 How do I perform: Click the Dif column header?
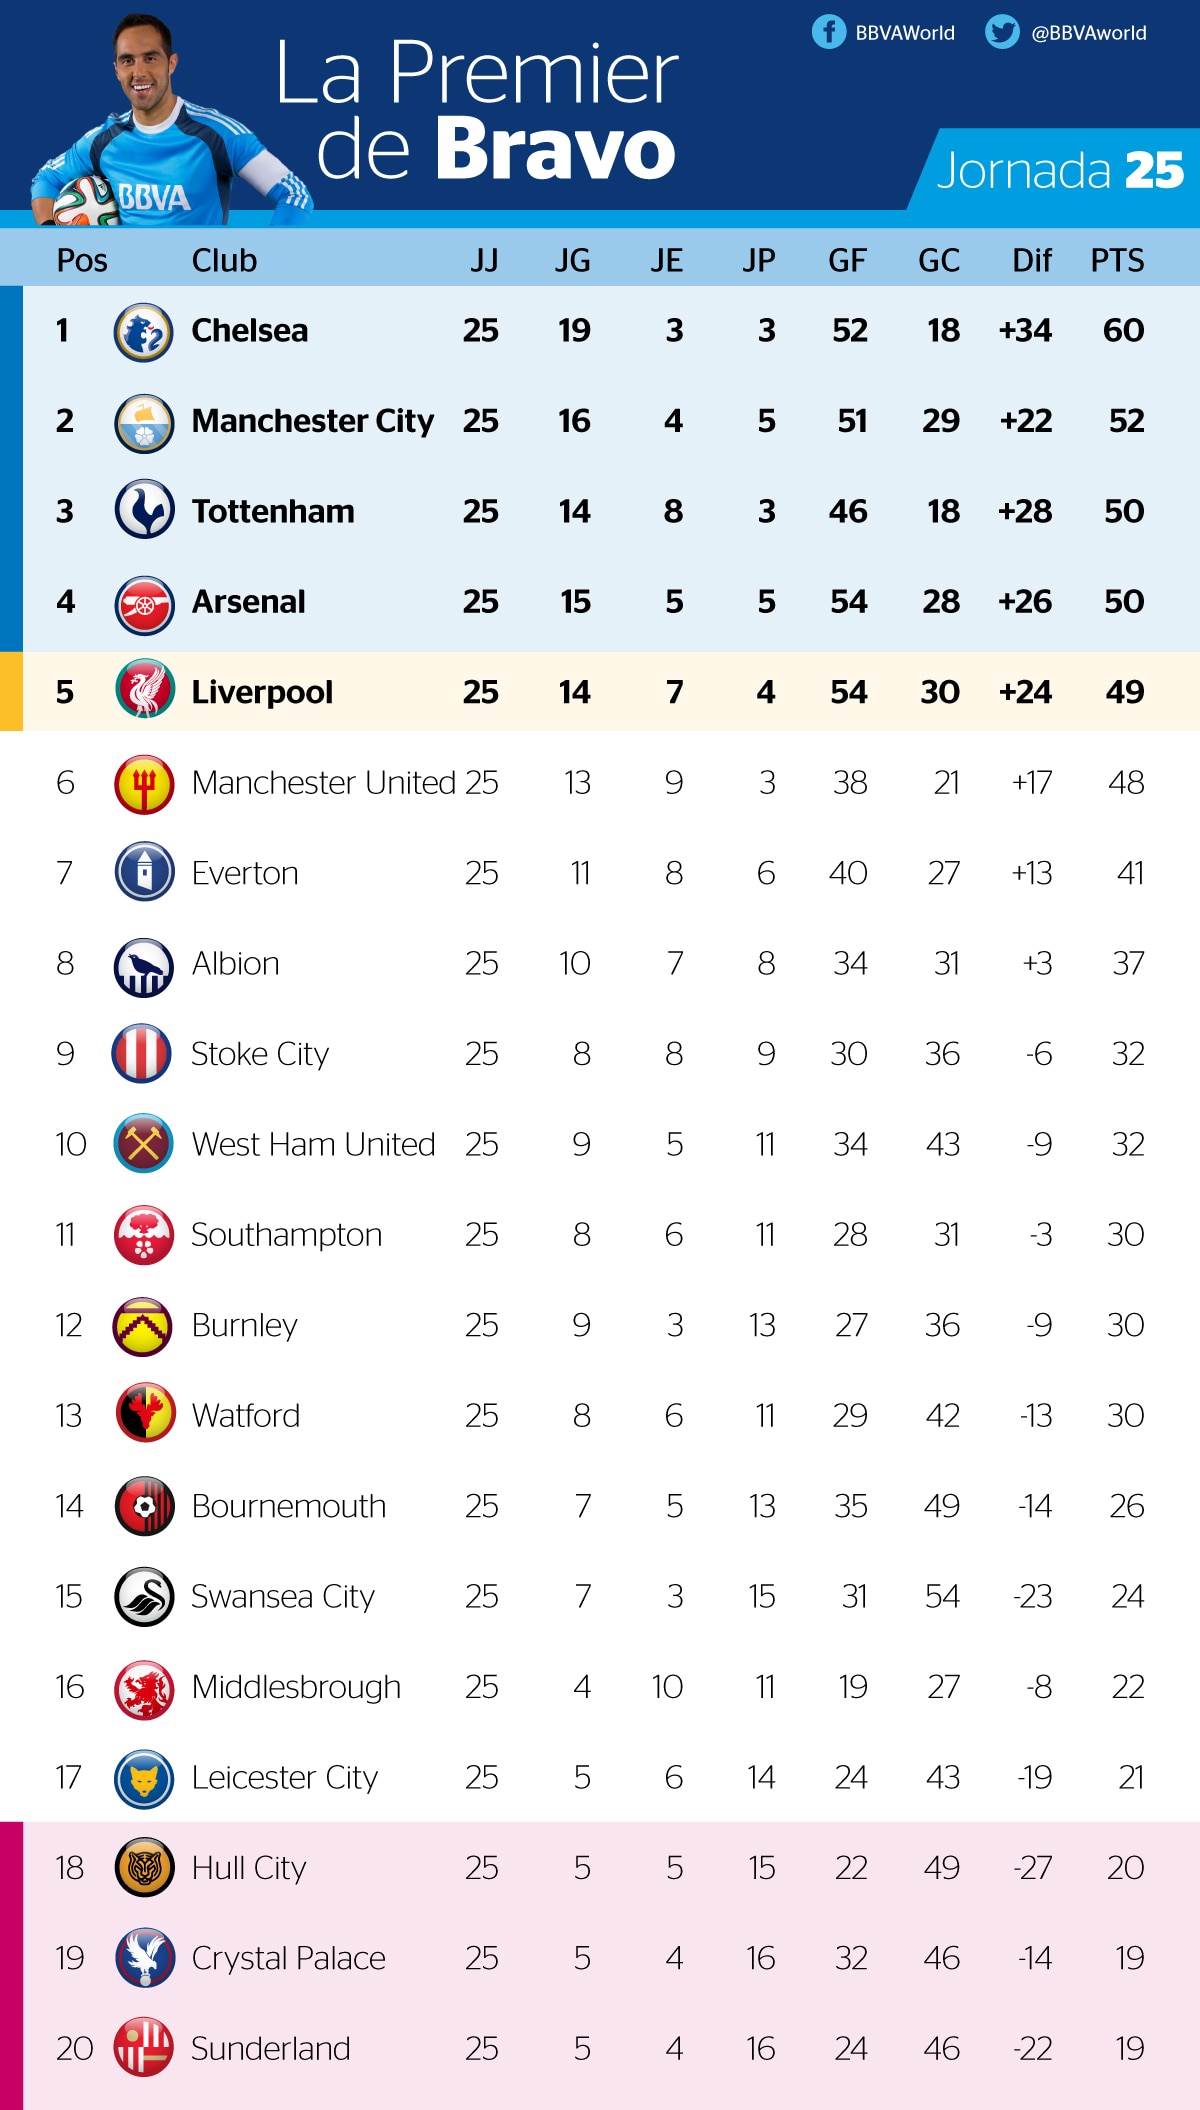tap(1031, 261)
